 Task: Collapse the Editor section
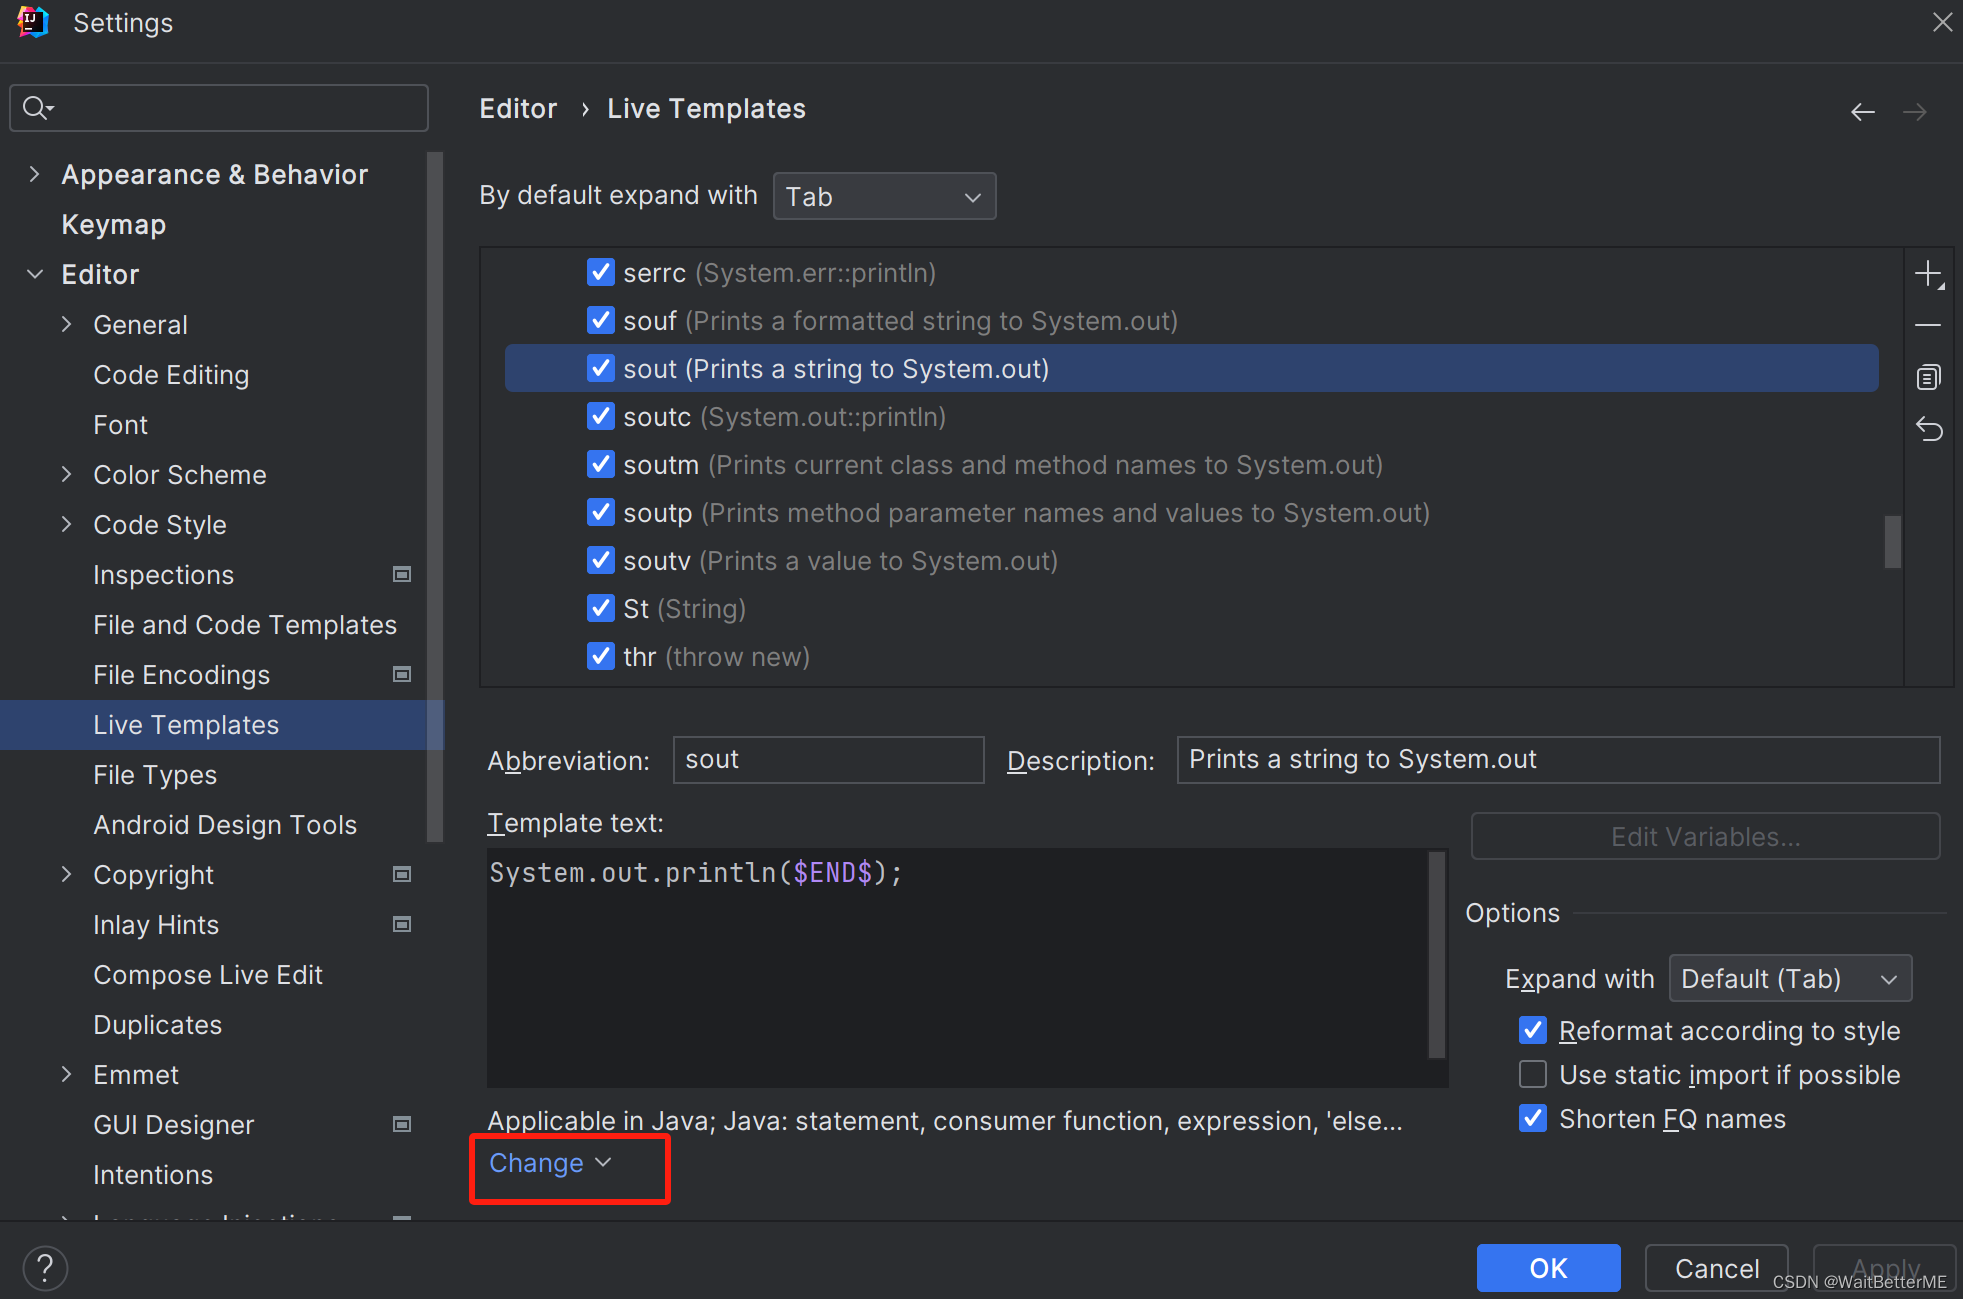[35, 274]
